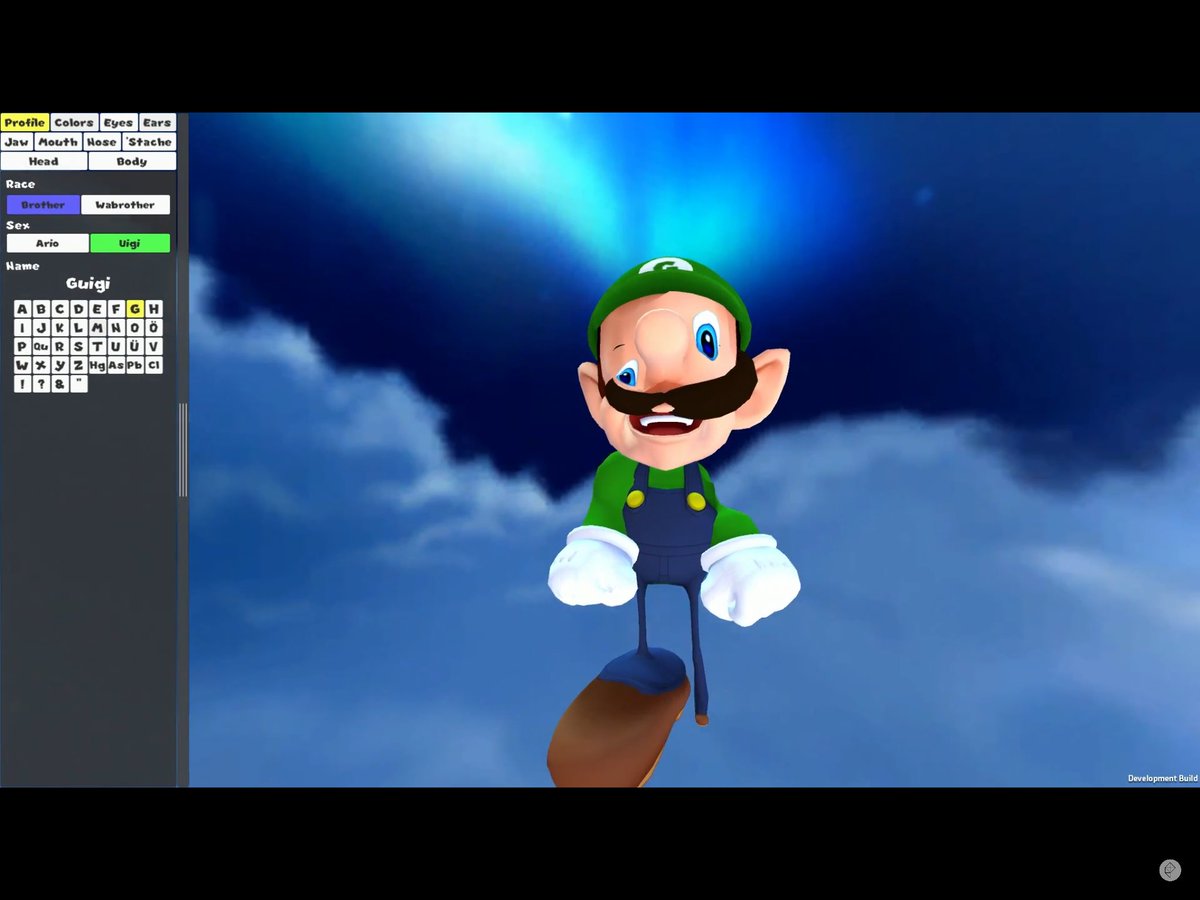The height and width of the screenshot is (900, 1200).
Task: Choose Ario for sex
Action: (47, 243)
